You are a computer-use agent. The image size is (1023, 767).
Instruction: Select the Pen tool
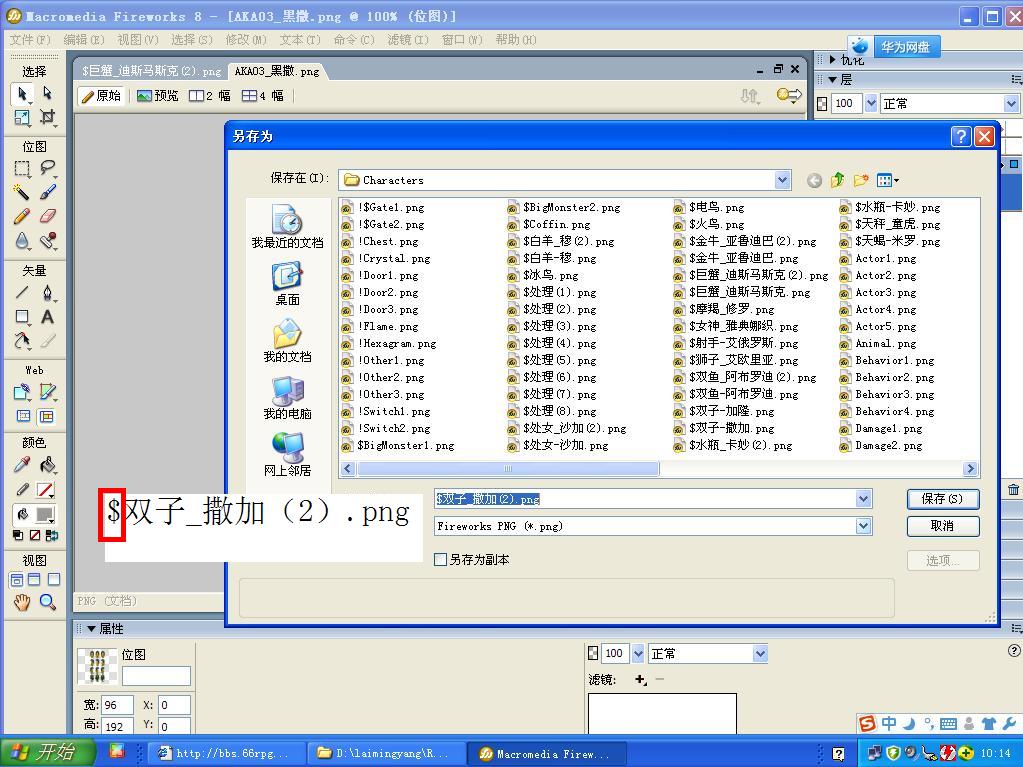[47, 292]
